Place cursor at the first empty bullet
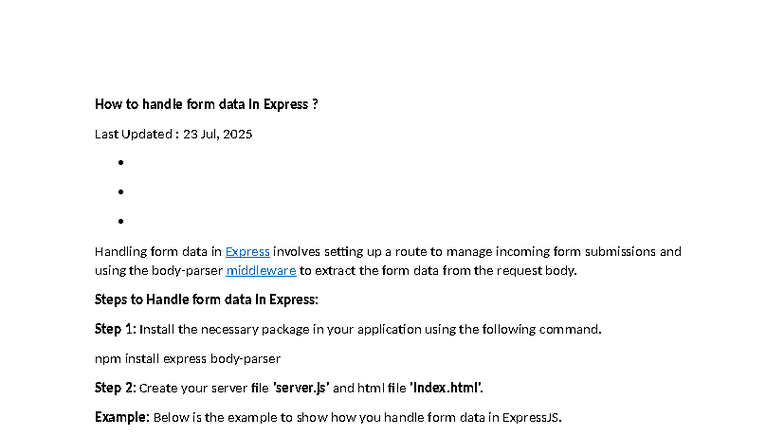 click(121, 162)
